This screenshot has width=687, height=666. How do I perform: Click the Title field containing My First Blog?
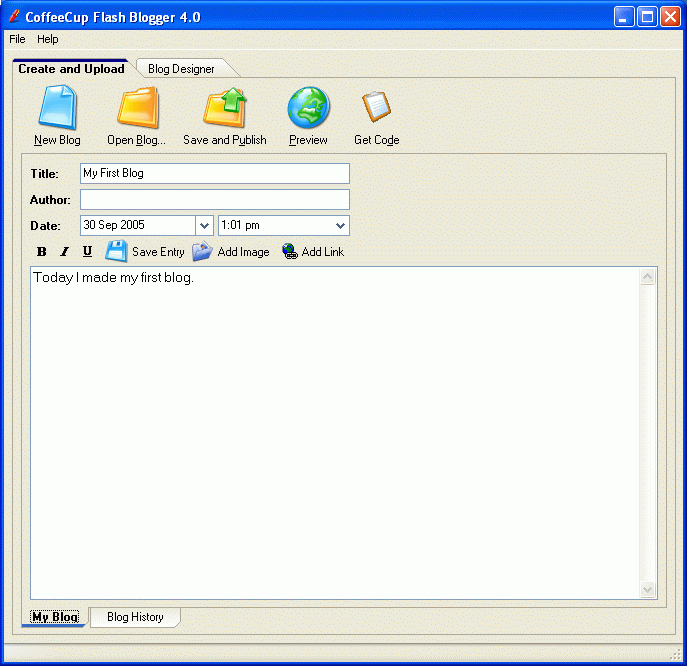(215, 173)
